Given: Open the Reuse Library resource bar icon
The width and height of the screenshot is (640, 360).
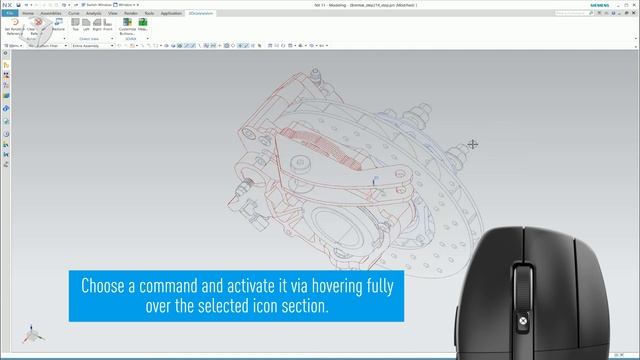Looking at the screenshot, I should click(6, 96).
